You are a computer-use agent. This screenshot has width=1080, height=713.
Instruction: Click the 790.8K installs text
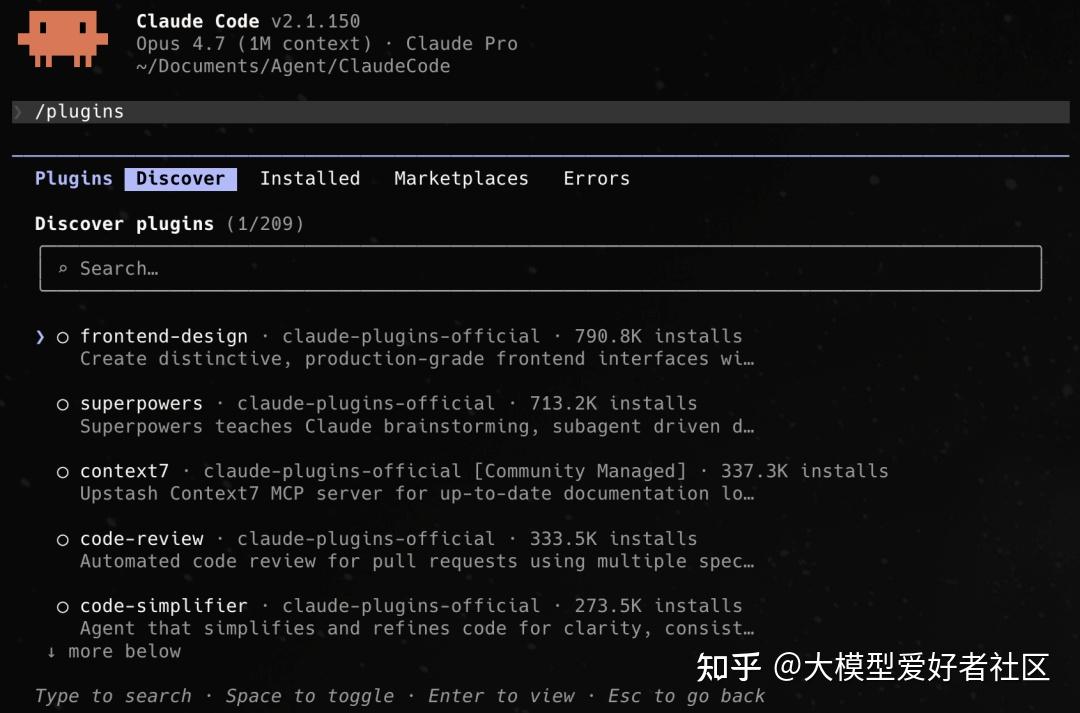(658, 336)
